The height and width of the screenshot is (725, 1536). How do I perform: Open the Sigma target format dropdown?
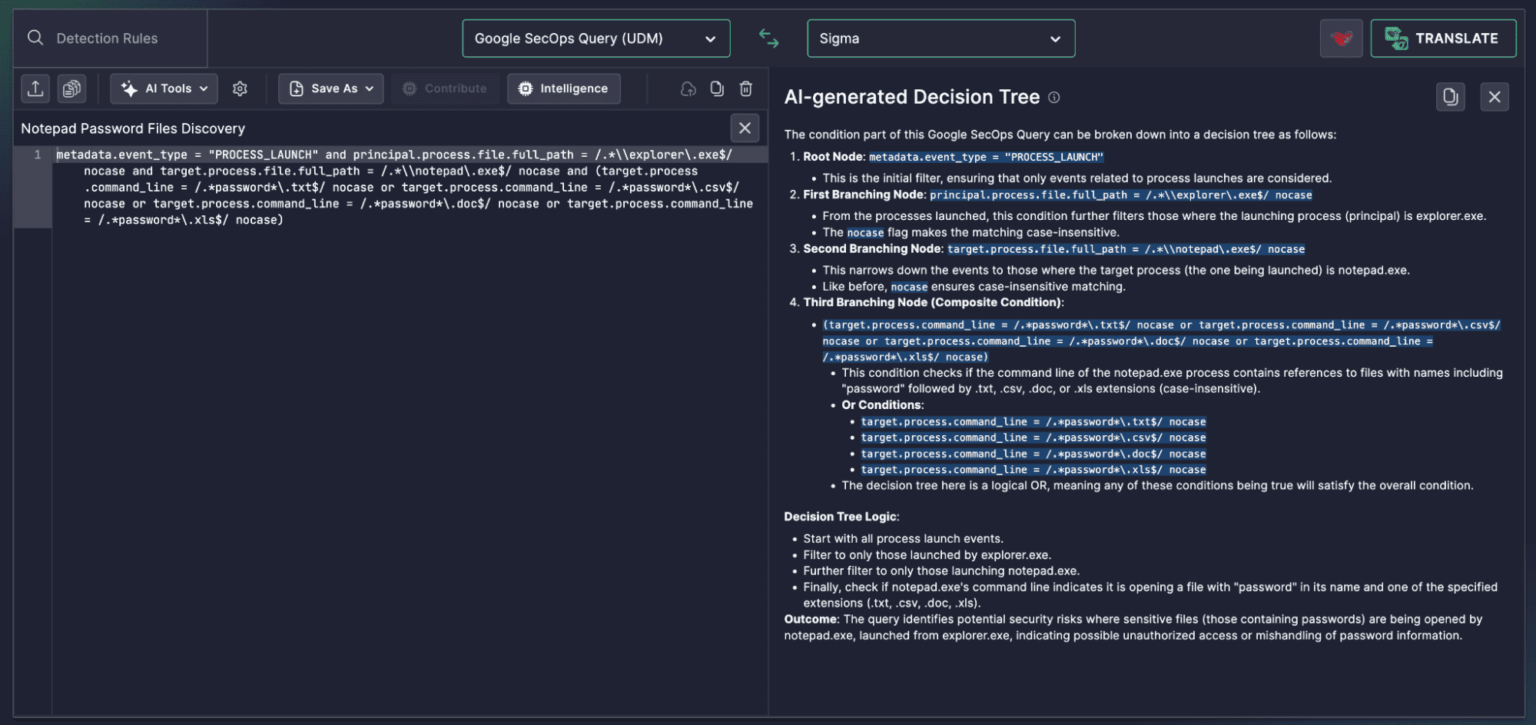939,38
